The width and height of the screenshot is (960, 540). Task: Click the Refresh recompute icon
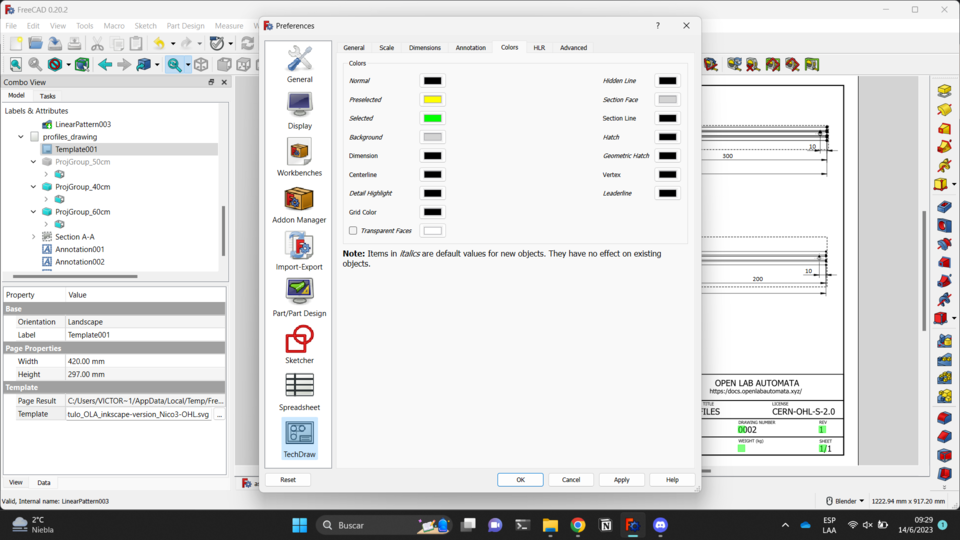(247, 43)
